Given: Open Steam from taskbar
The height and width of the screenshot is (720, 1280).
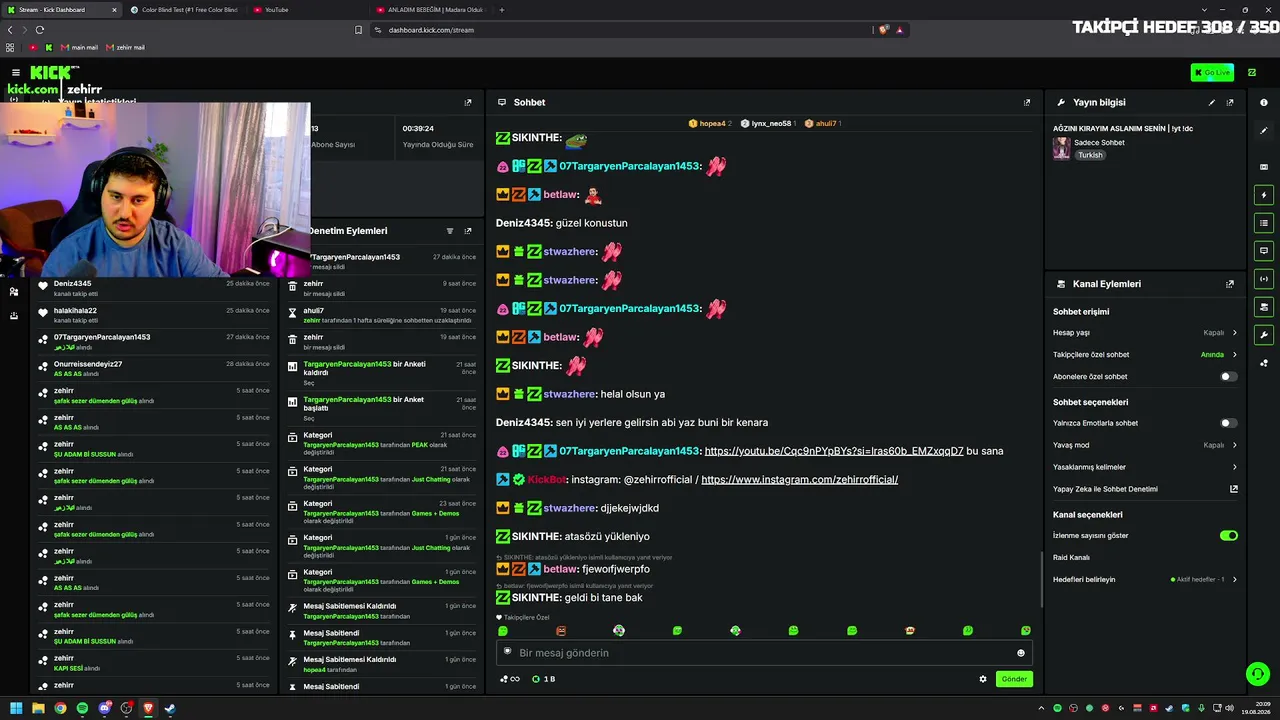Looking at the screenshot, I should coord(170,709).
